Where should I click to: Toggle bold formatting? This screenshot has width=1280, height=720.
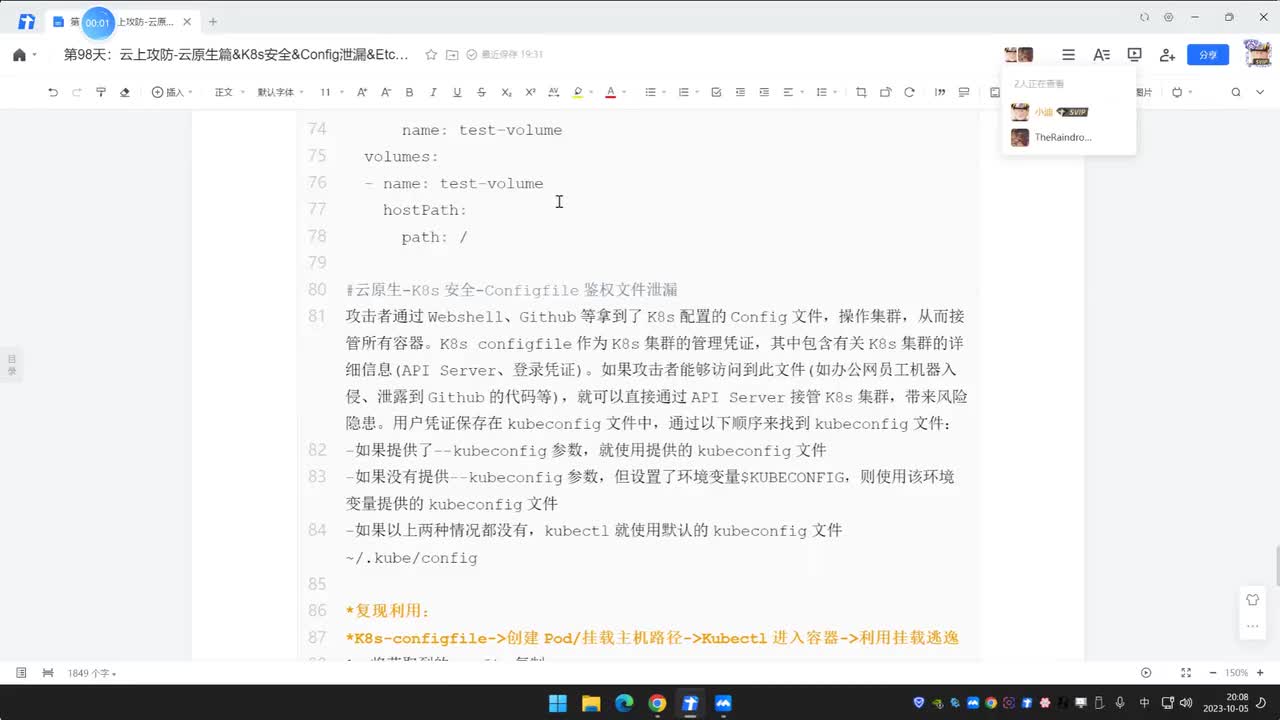pyautogui.click(x=409, y=92)
